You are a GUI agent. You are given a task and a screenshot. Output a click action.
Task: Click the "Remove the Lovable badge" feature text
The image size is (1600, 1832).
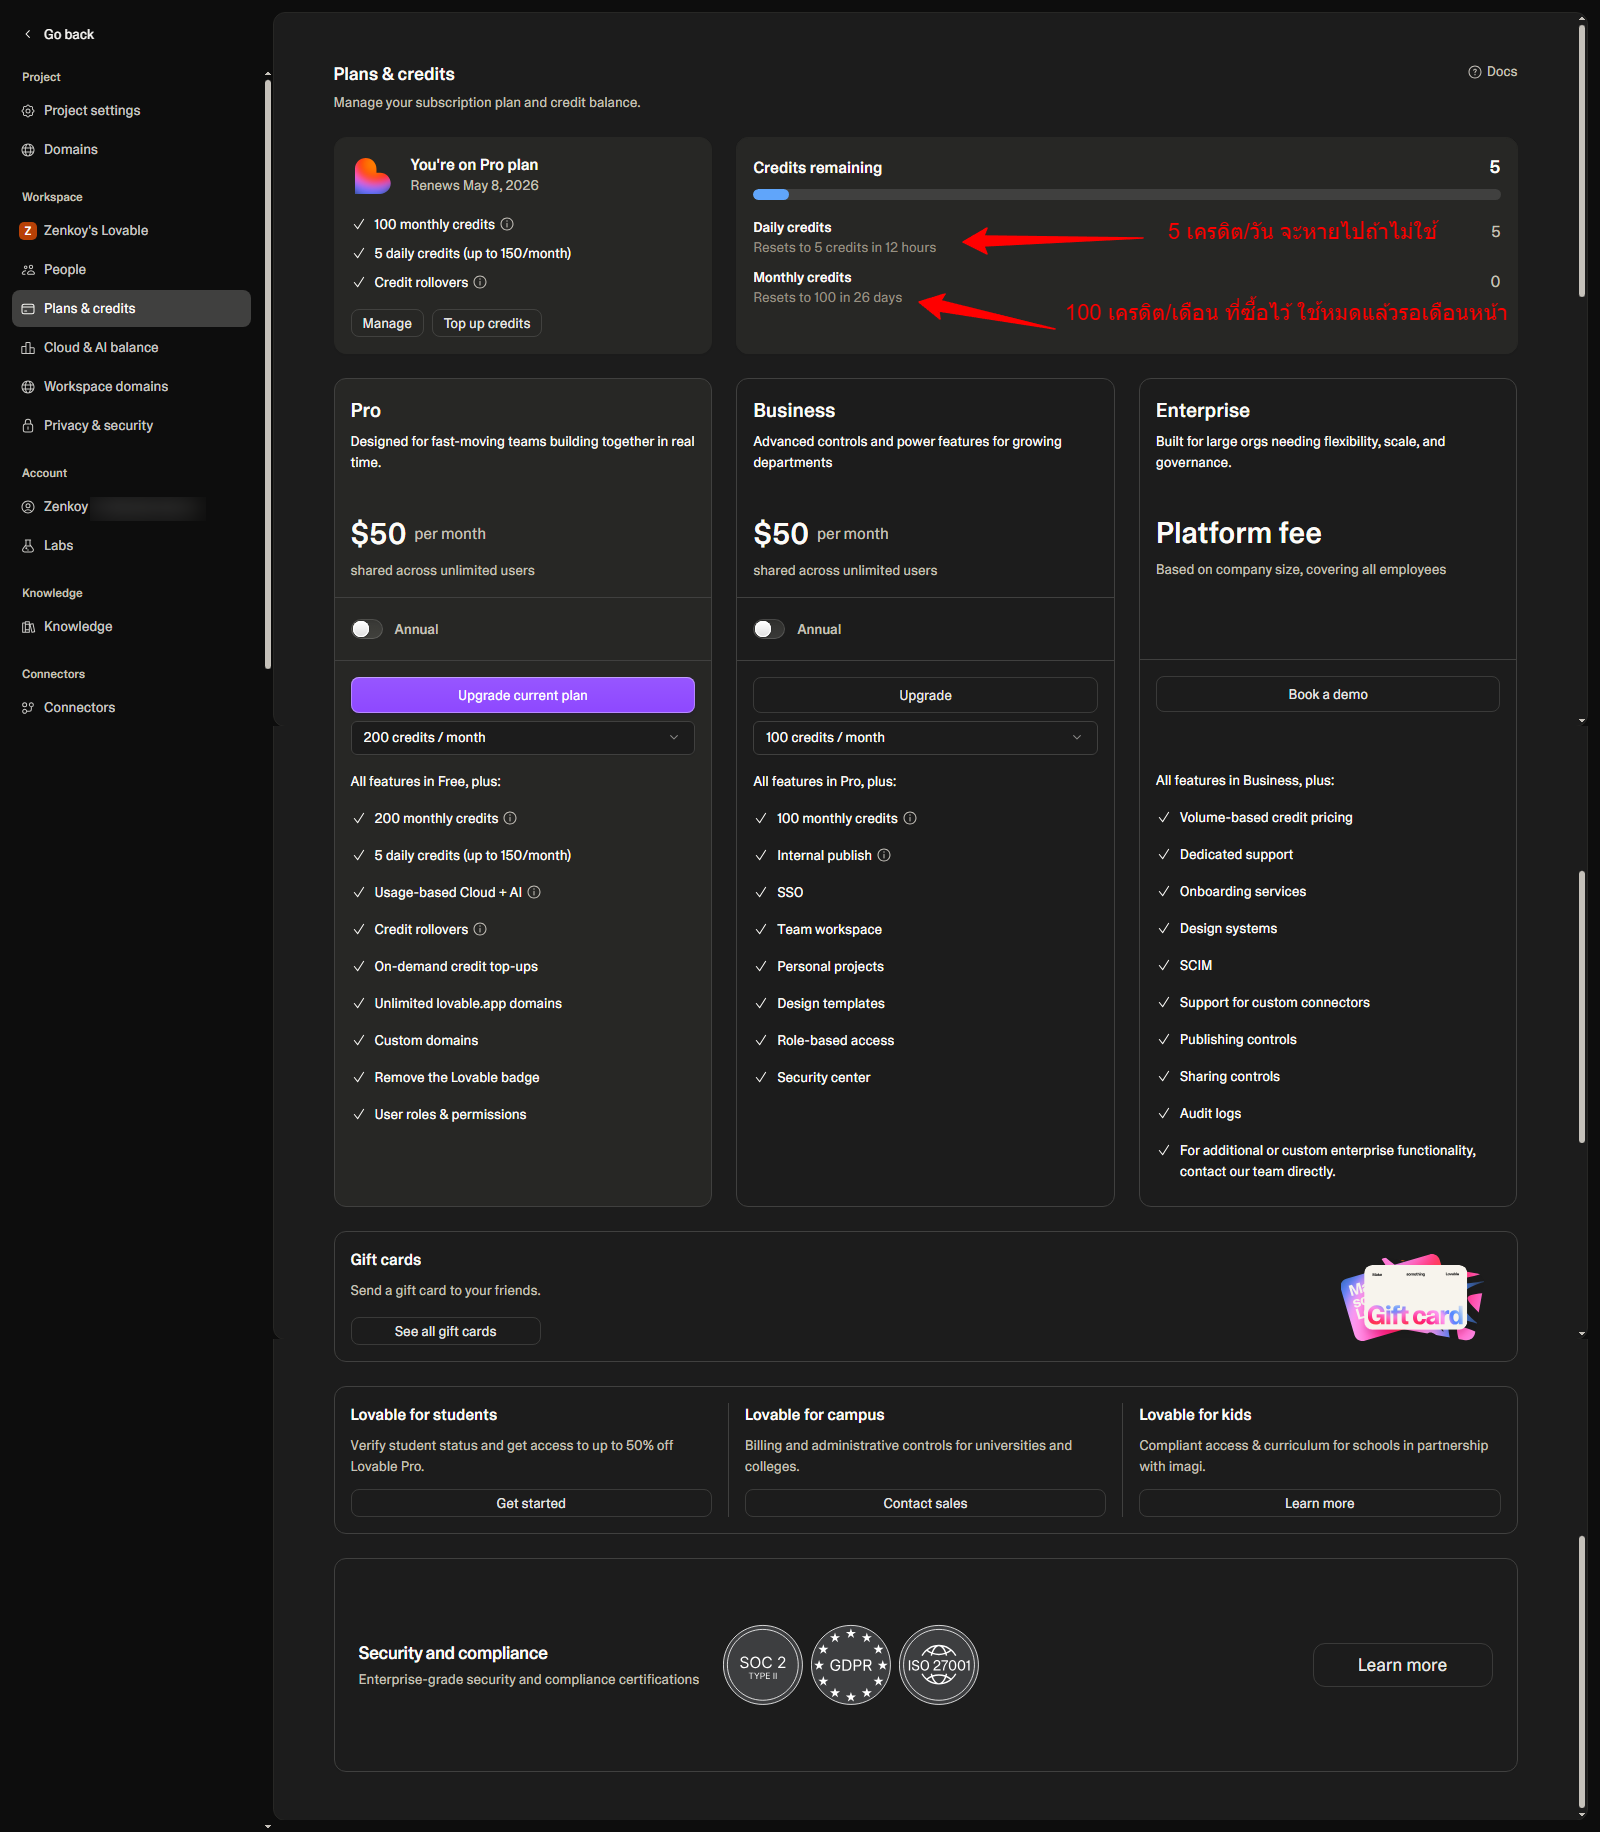(457, 1078)
